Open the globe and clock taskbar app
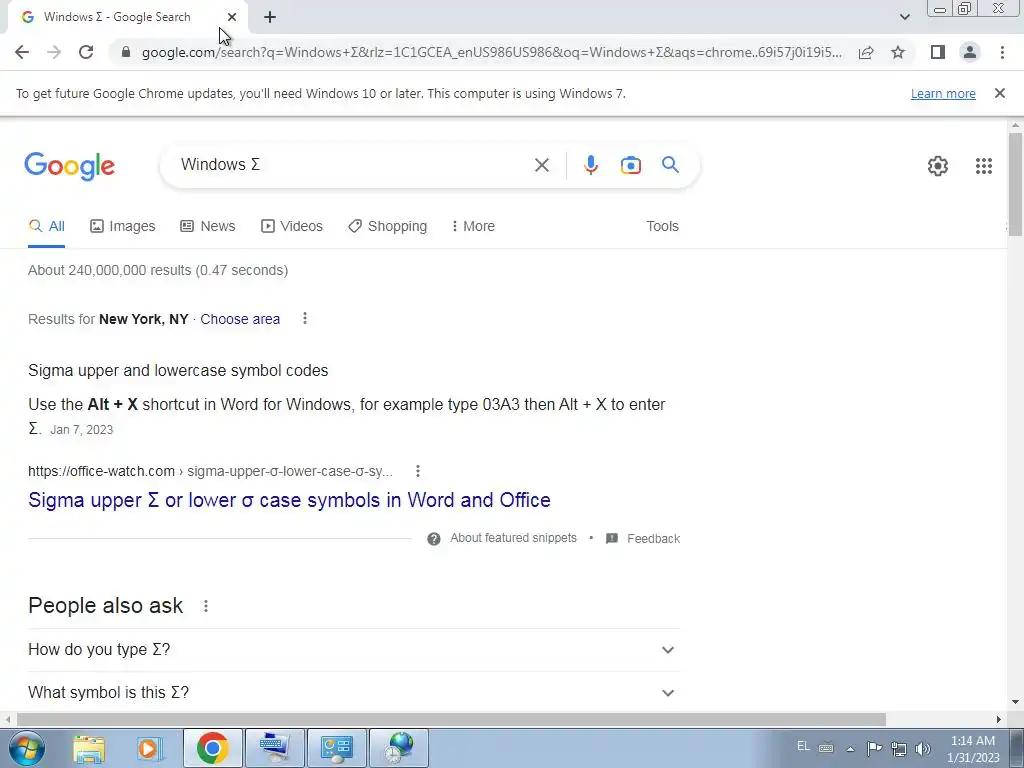The height and width of the screenshot is (768, 1024). (x=399, y=748)
